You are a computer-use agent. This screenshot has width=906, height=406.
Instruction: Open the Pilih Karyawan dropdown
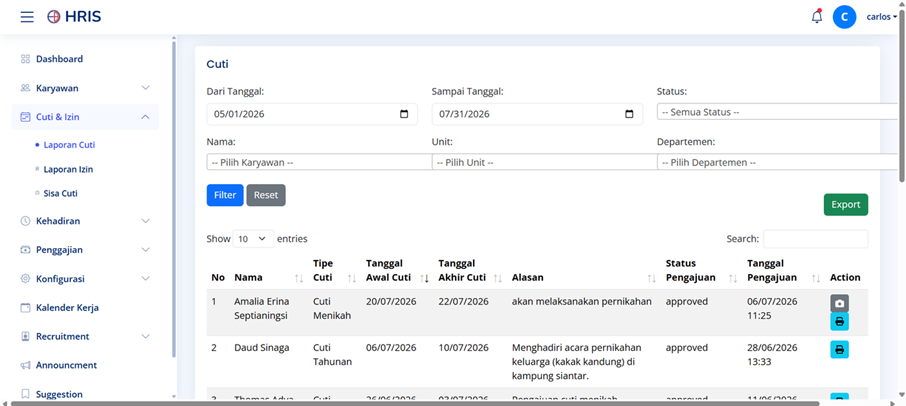[319, 162]
